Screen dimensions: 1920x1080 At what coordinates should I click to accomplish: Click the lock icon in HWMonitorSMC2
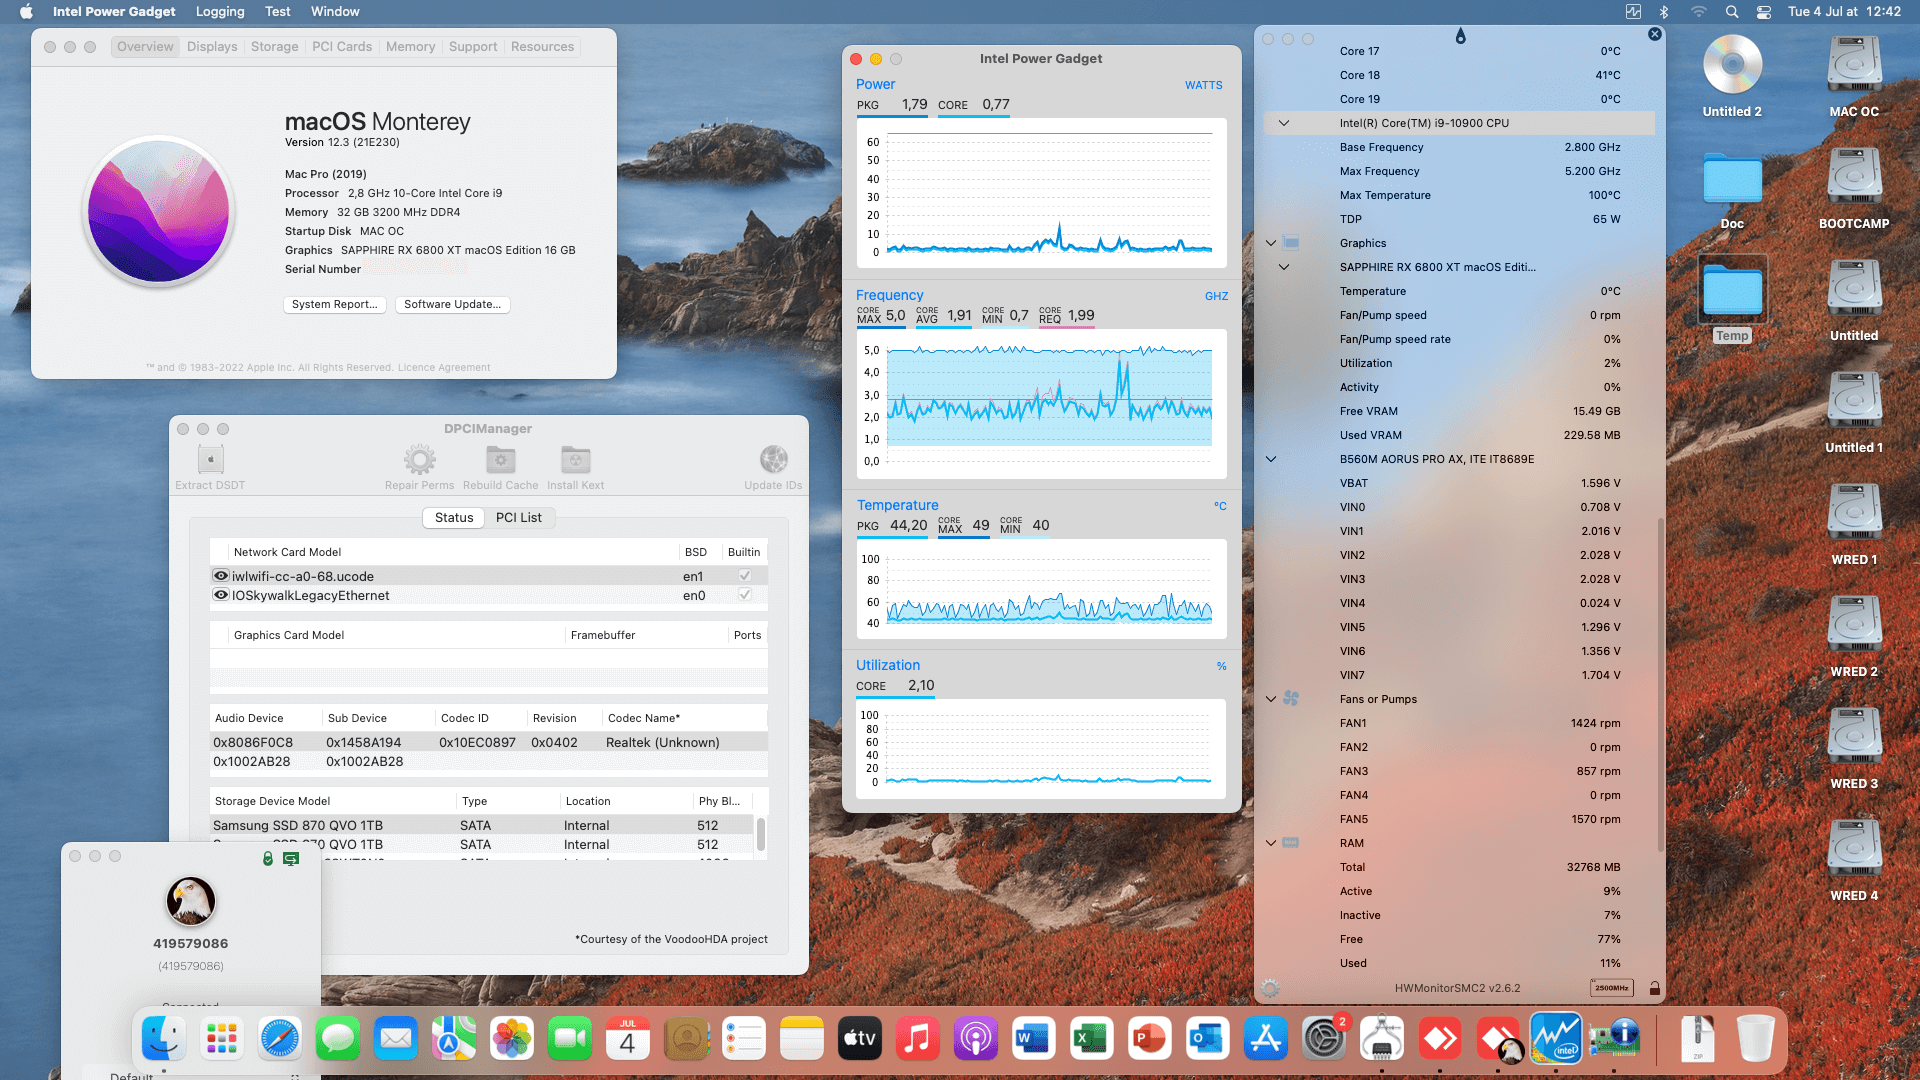[x=1654, y=988]
